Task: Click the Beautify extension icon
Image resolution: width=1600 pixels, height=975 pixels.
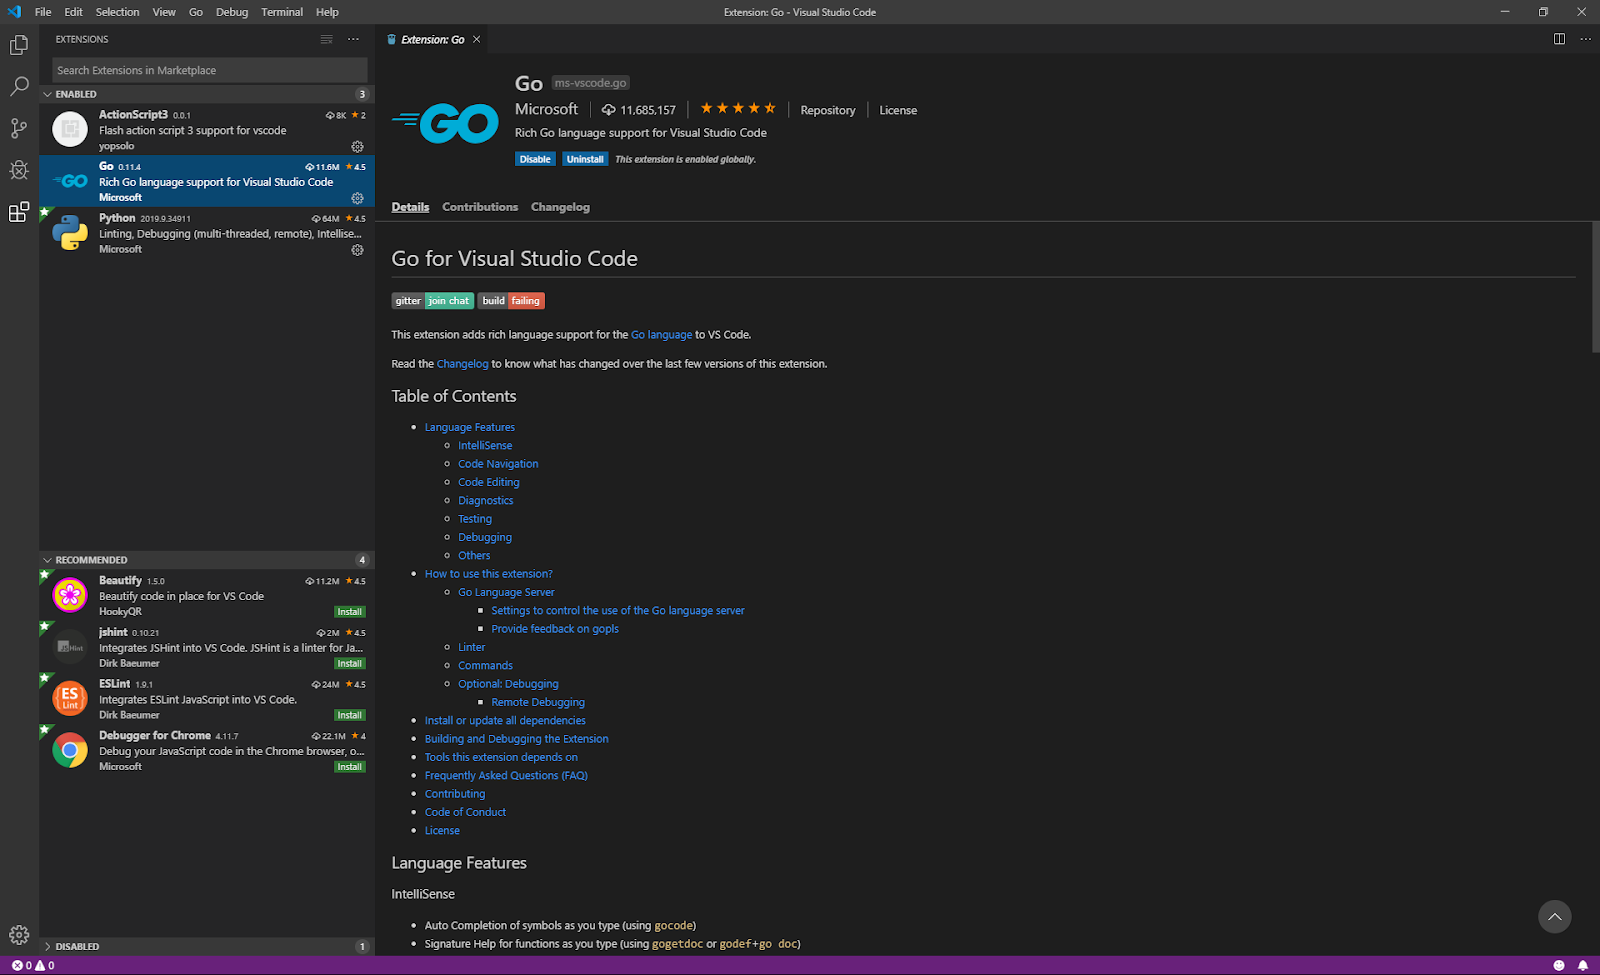Action: pyautogui.click(x=70, y=595)
